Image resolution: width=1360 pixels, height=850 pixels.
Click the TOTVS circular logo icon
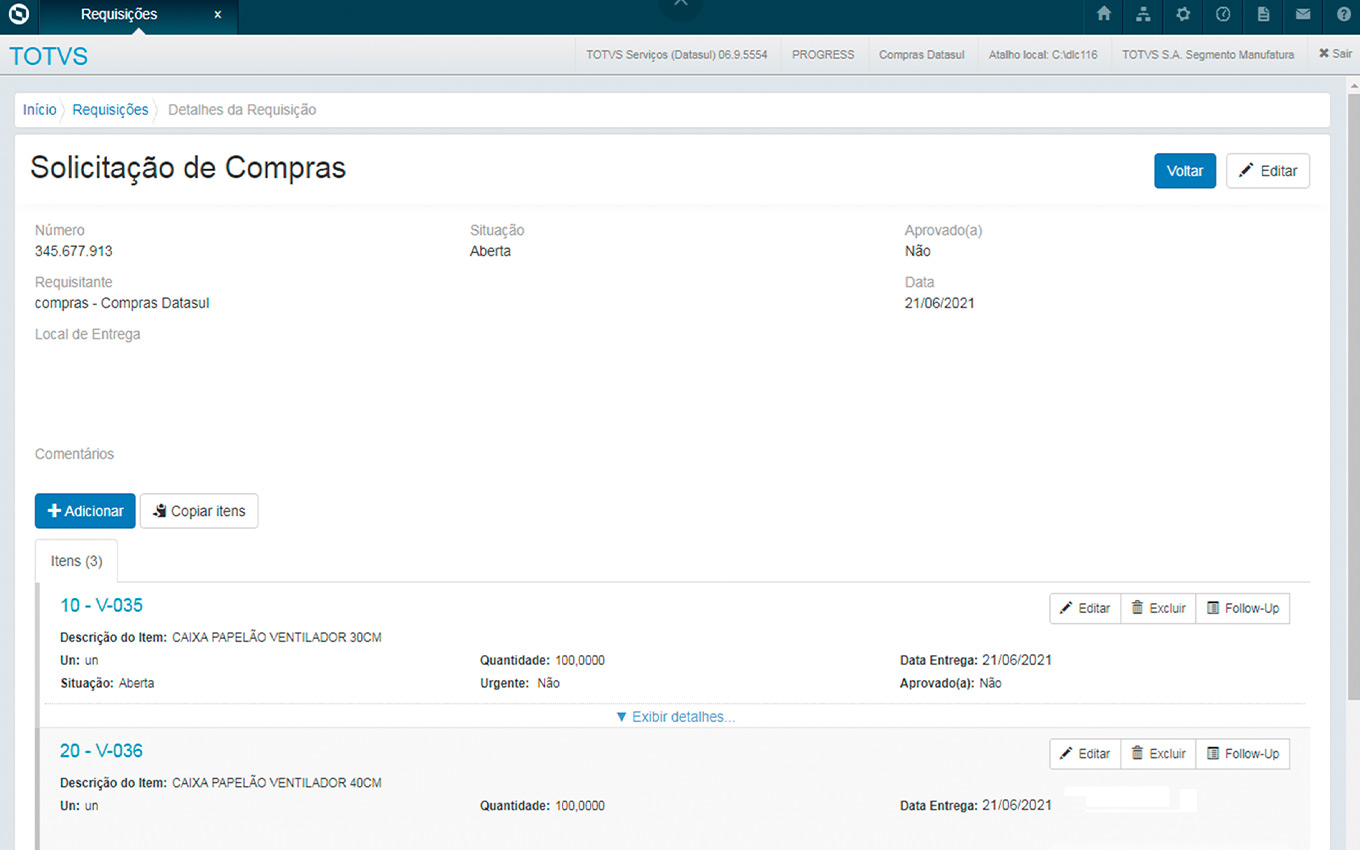[18, 15]
